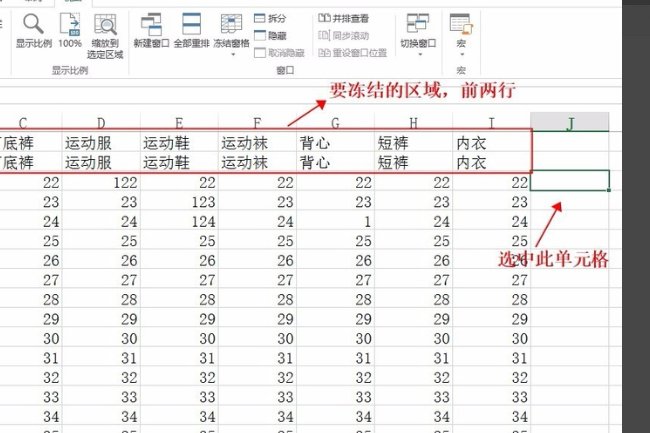Screen dimensions: 650x433
Task: Click the selected green-bordered cell in column J
Action: 570,181
